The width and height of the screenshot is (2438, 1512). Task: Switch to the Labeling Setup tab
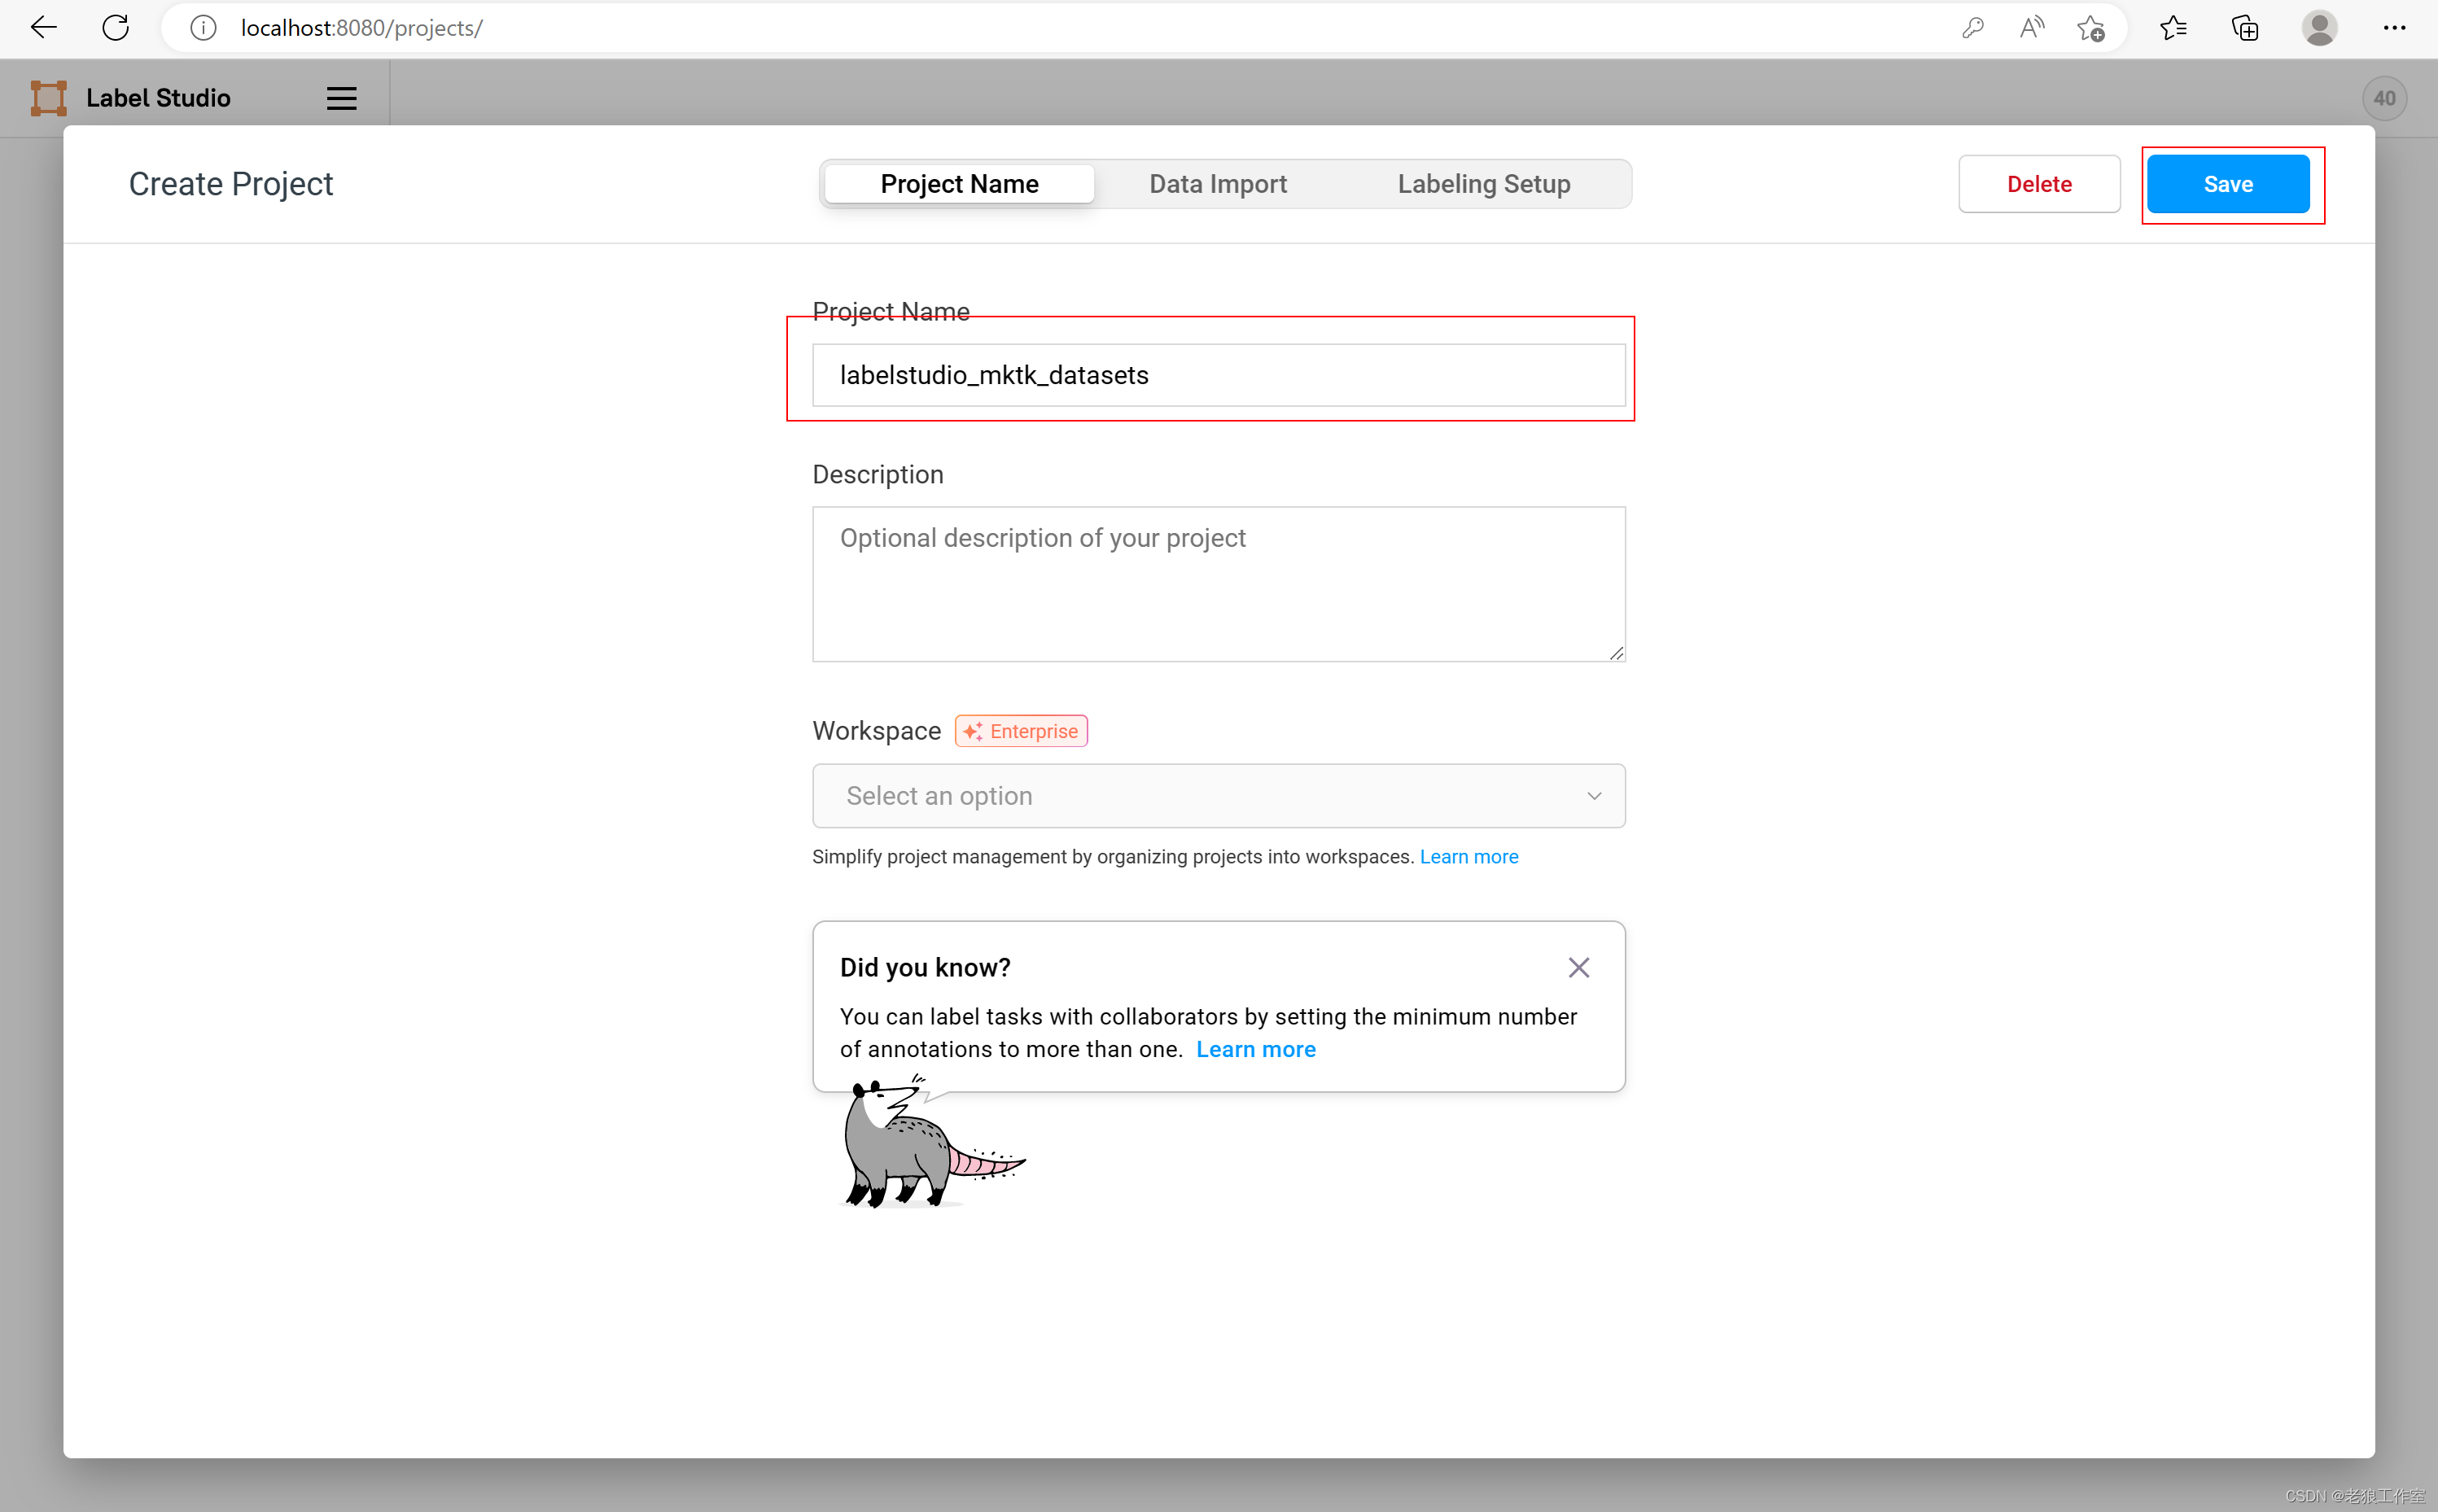click(1483, 184)
